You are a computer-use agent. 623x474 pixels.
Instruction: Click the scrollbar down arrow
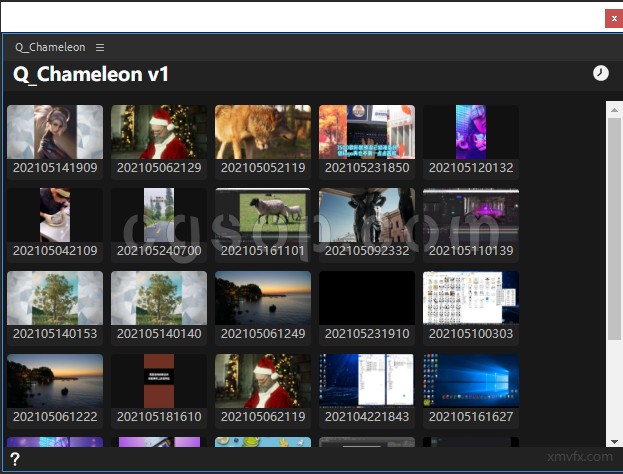click(614, 441)
